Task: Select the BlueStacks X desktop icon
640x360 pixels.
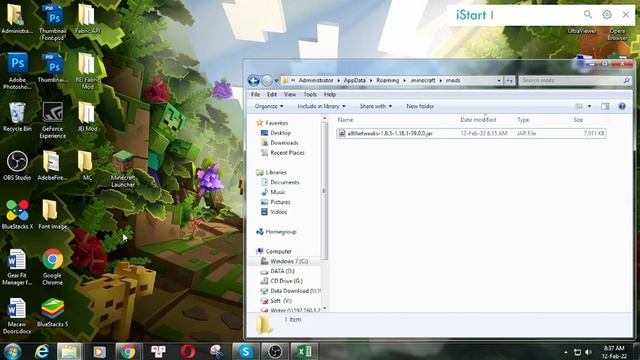Action: pos(17,214)
